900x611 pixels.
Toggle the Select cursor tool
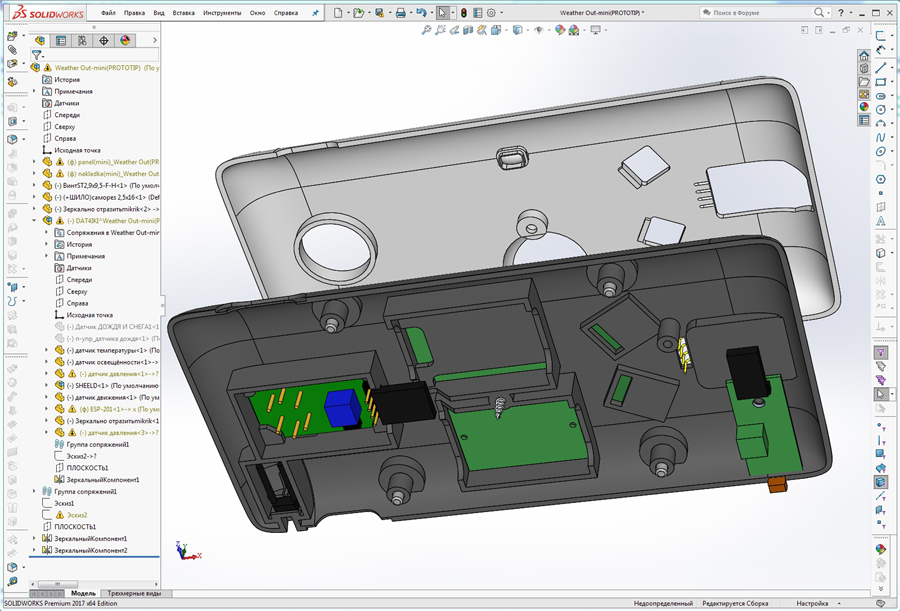pos(442,13)
